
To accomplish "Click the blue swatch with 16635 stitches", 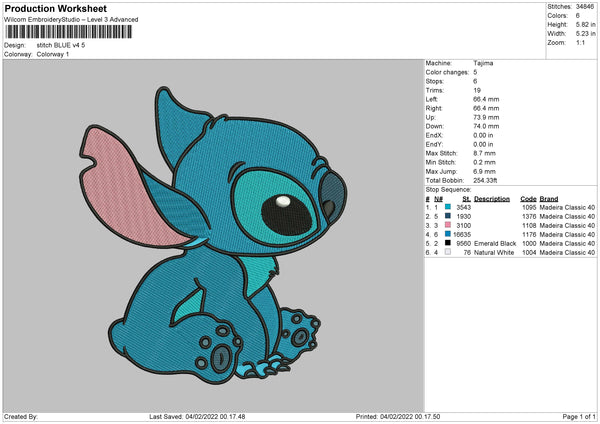I will click(447, 234).
